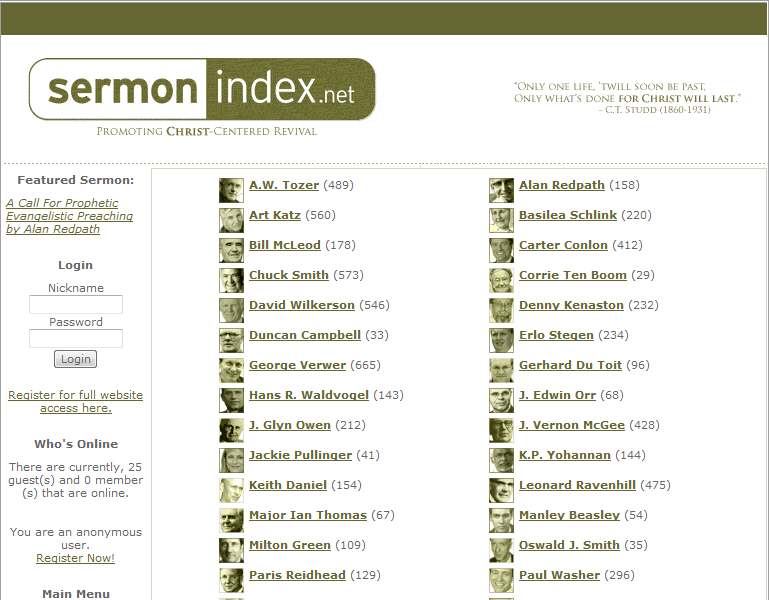Click the Chuck Smith portrait thumbnail
Viewport: 769px width, 600px height.
[x=231, y=280]
